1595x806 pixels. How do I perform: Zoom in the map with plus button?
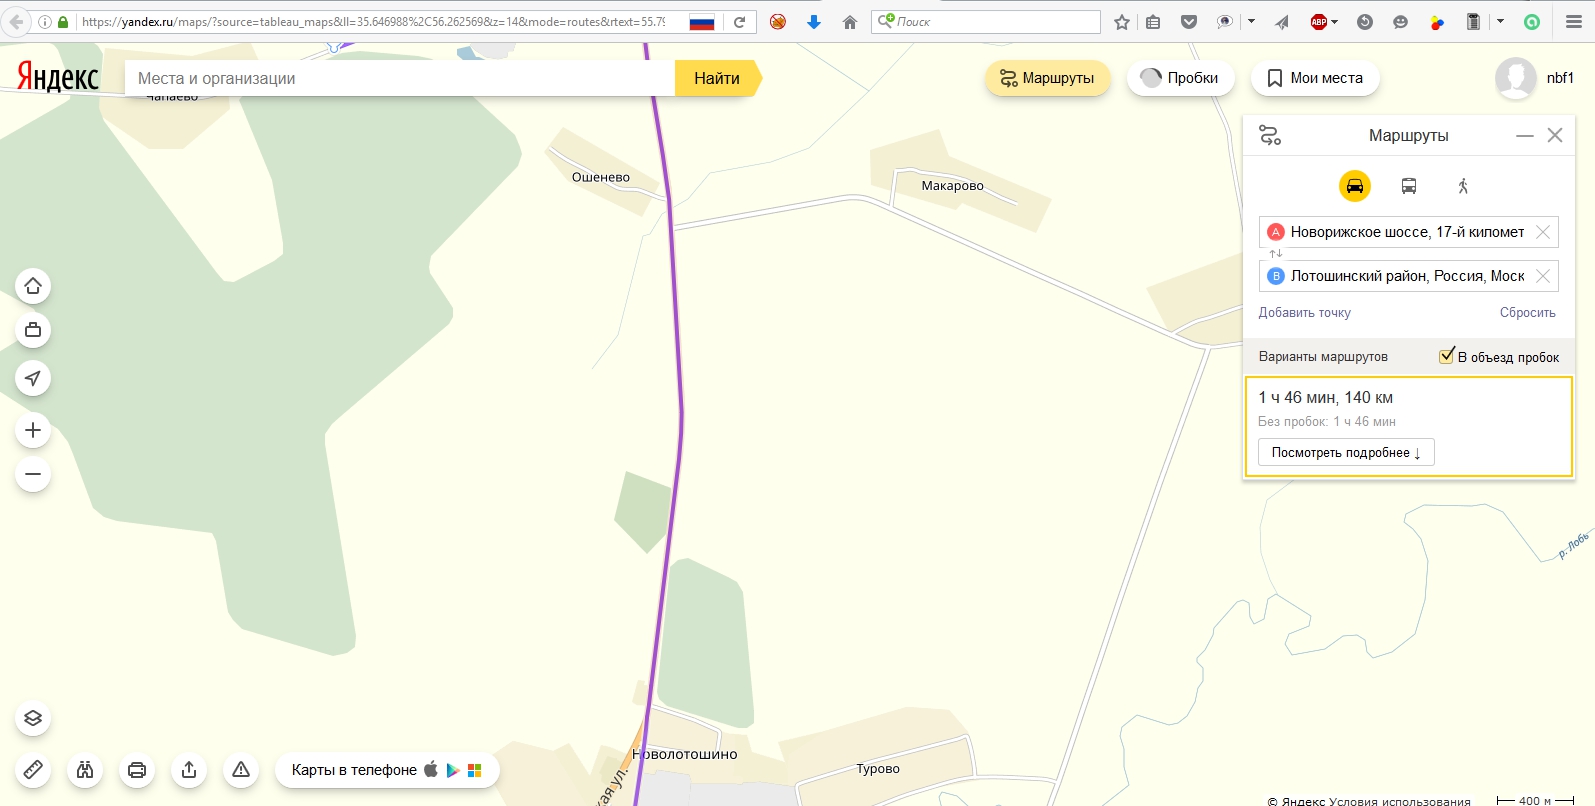tap(33, 430)
